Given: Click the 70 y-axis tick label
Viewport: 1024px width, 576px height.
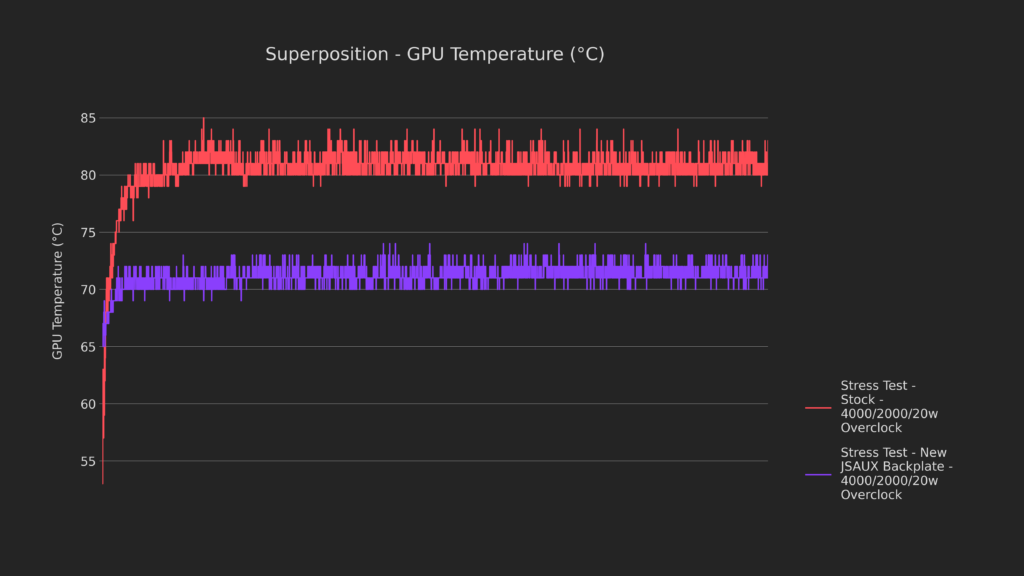Looking at the screenshot, I should (x=87, y=290).
